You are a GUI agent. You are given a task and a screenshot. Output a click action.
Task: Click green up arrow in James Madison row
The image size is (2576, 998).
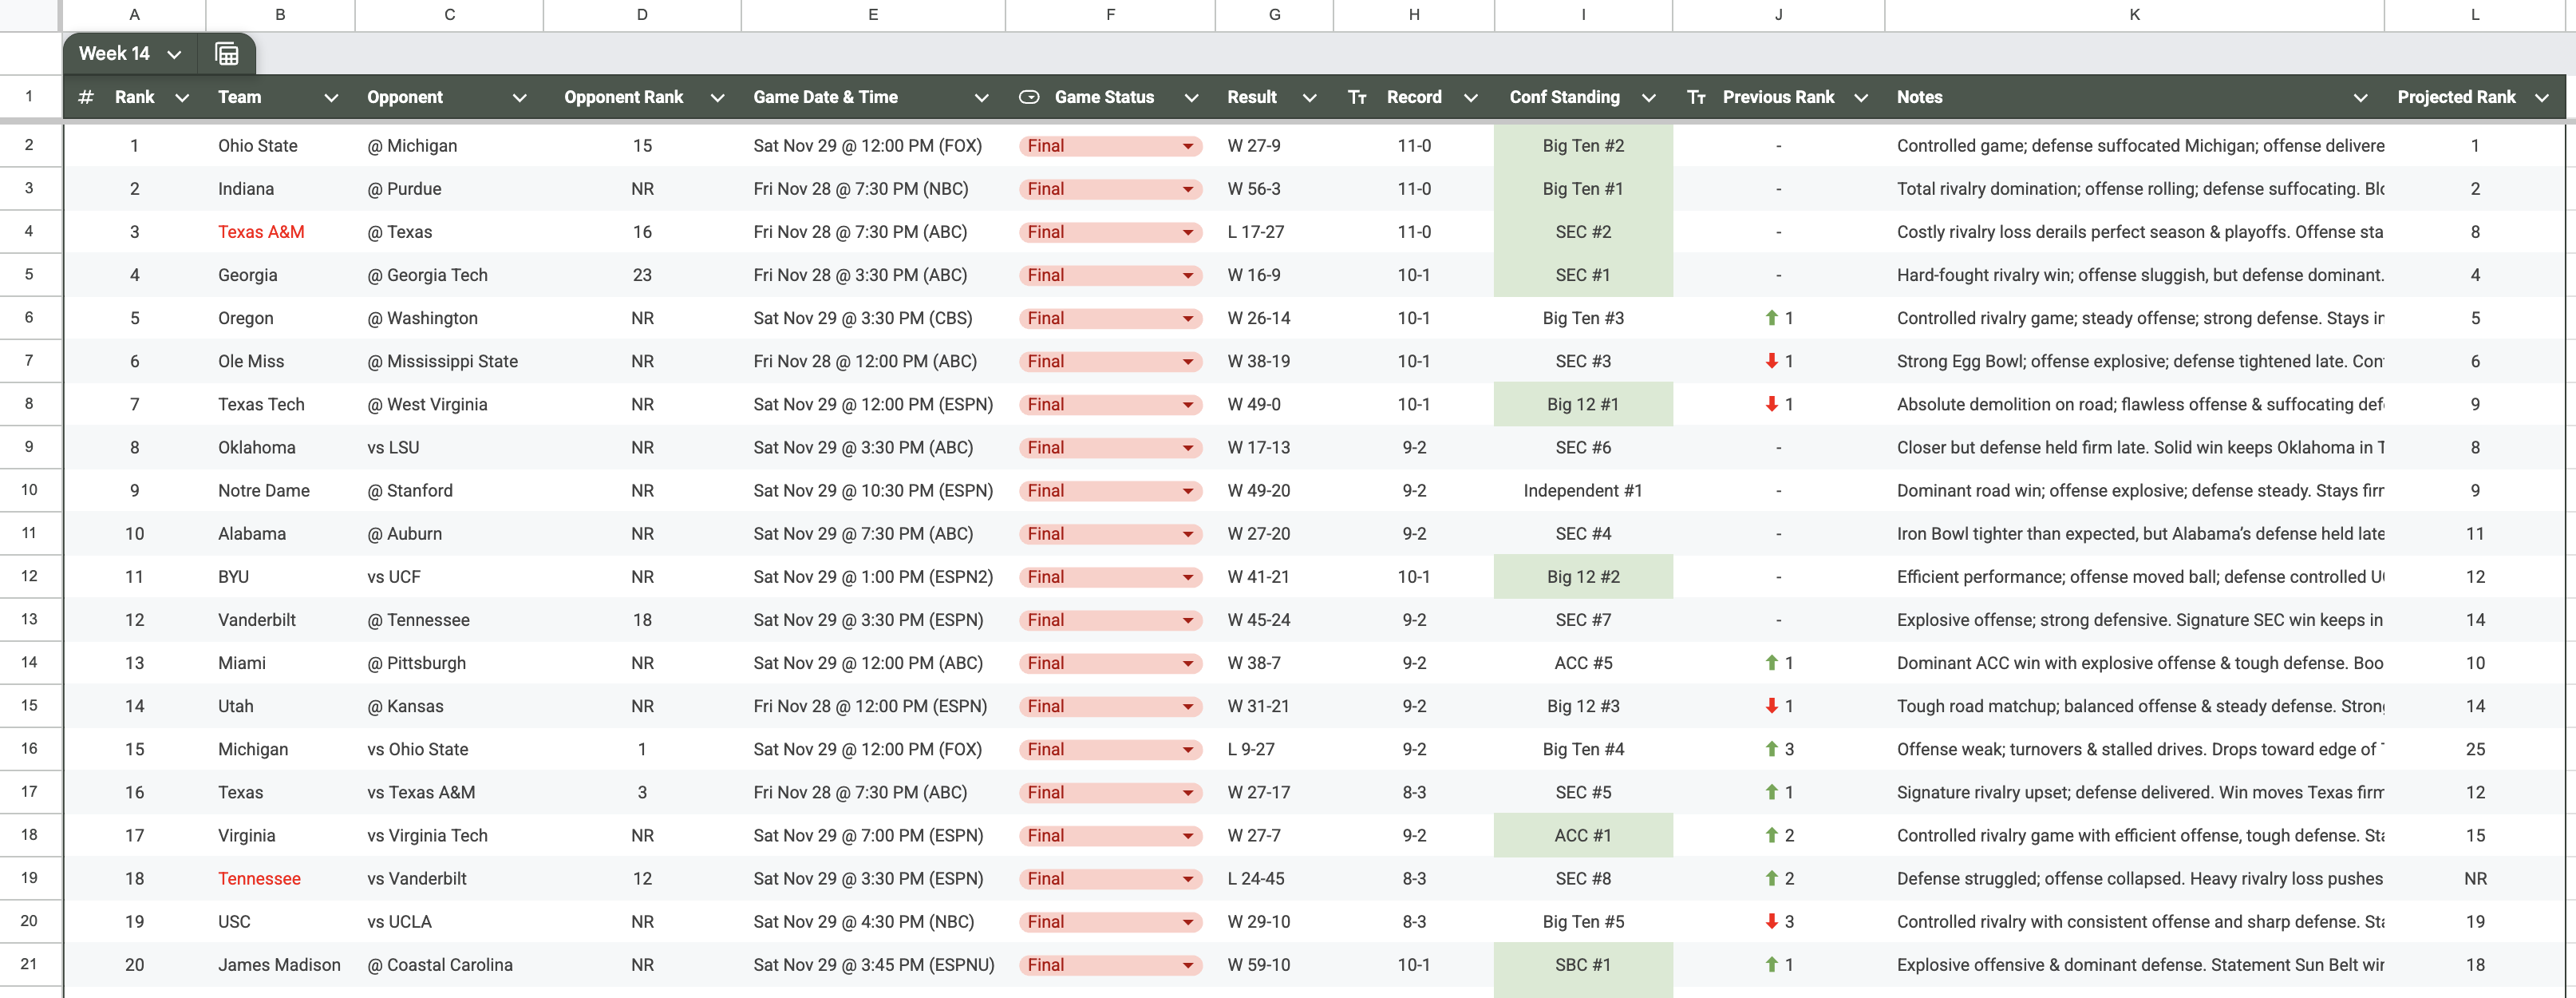tap(1771, 964)
